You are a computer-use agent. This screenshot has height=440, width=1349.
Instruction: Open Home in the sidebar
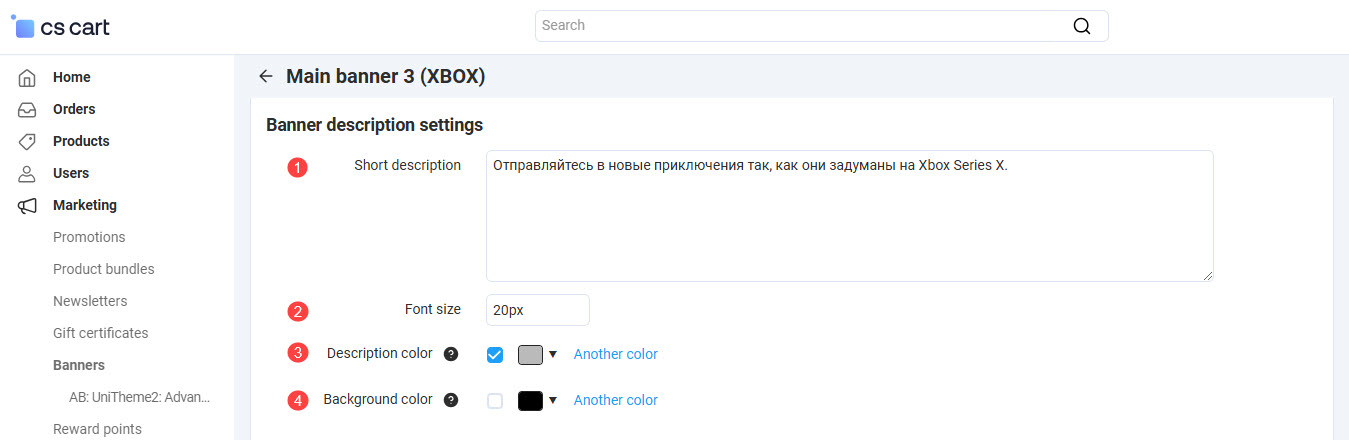coord(72,77)
